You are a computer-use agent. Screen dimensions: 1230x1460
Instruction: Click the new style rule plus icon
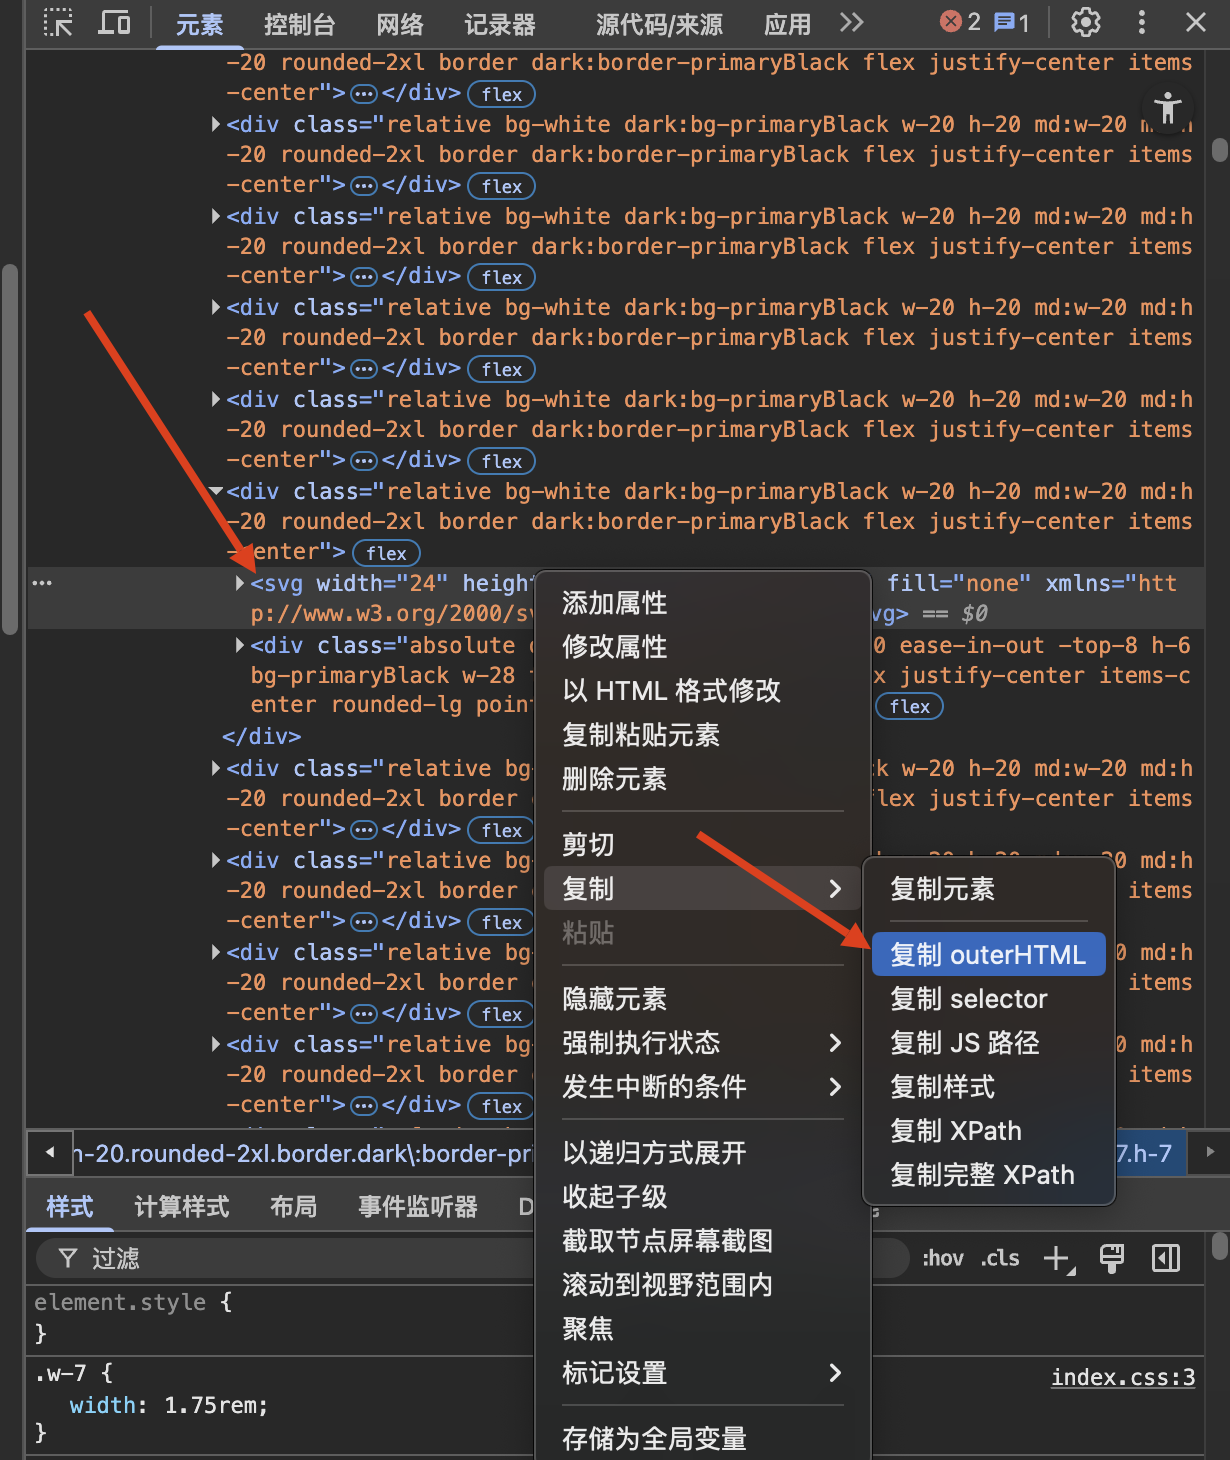point(1056,1258)
